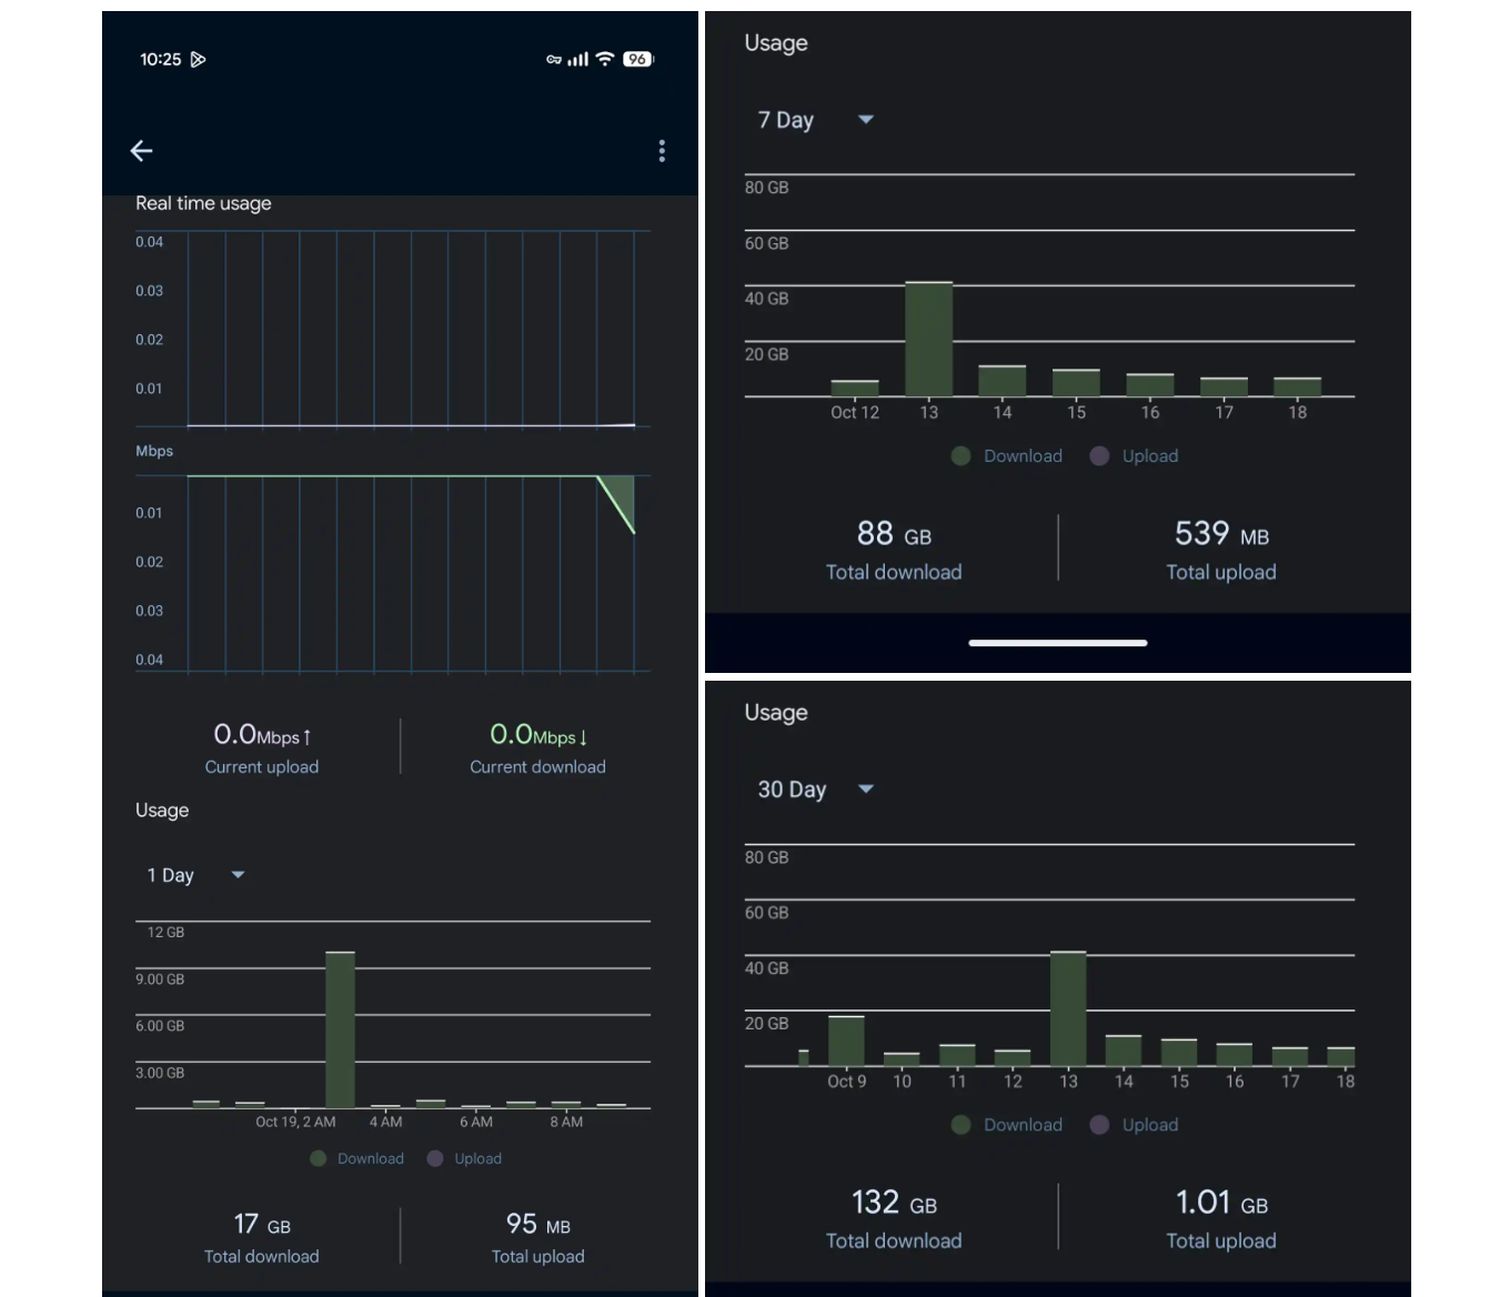Expand the 30 Day period dropdown

coord(815,789)
